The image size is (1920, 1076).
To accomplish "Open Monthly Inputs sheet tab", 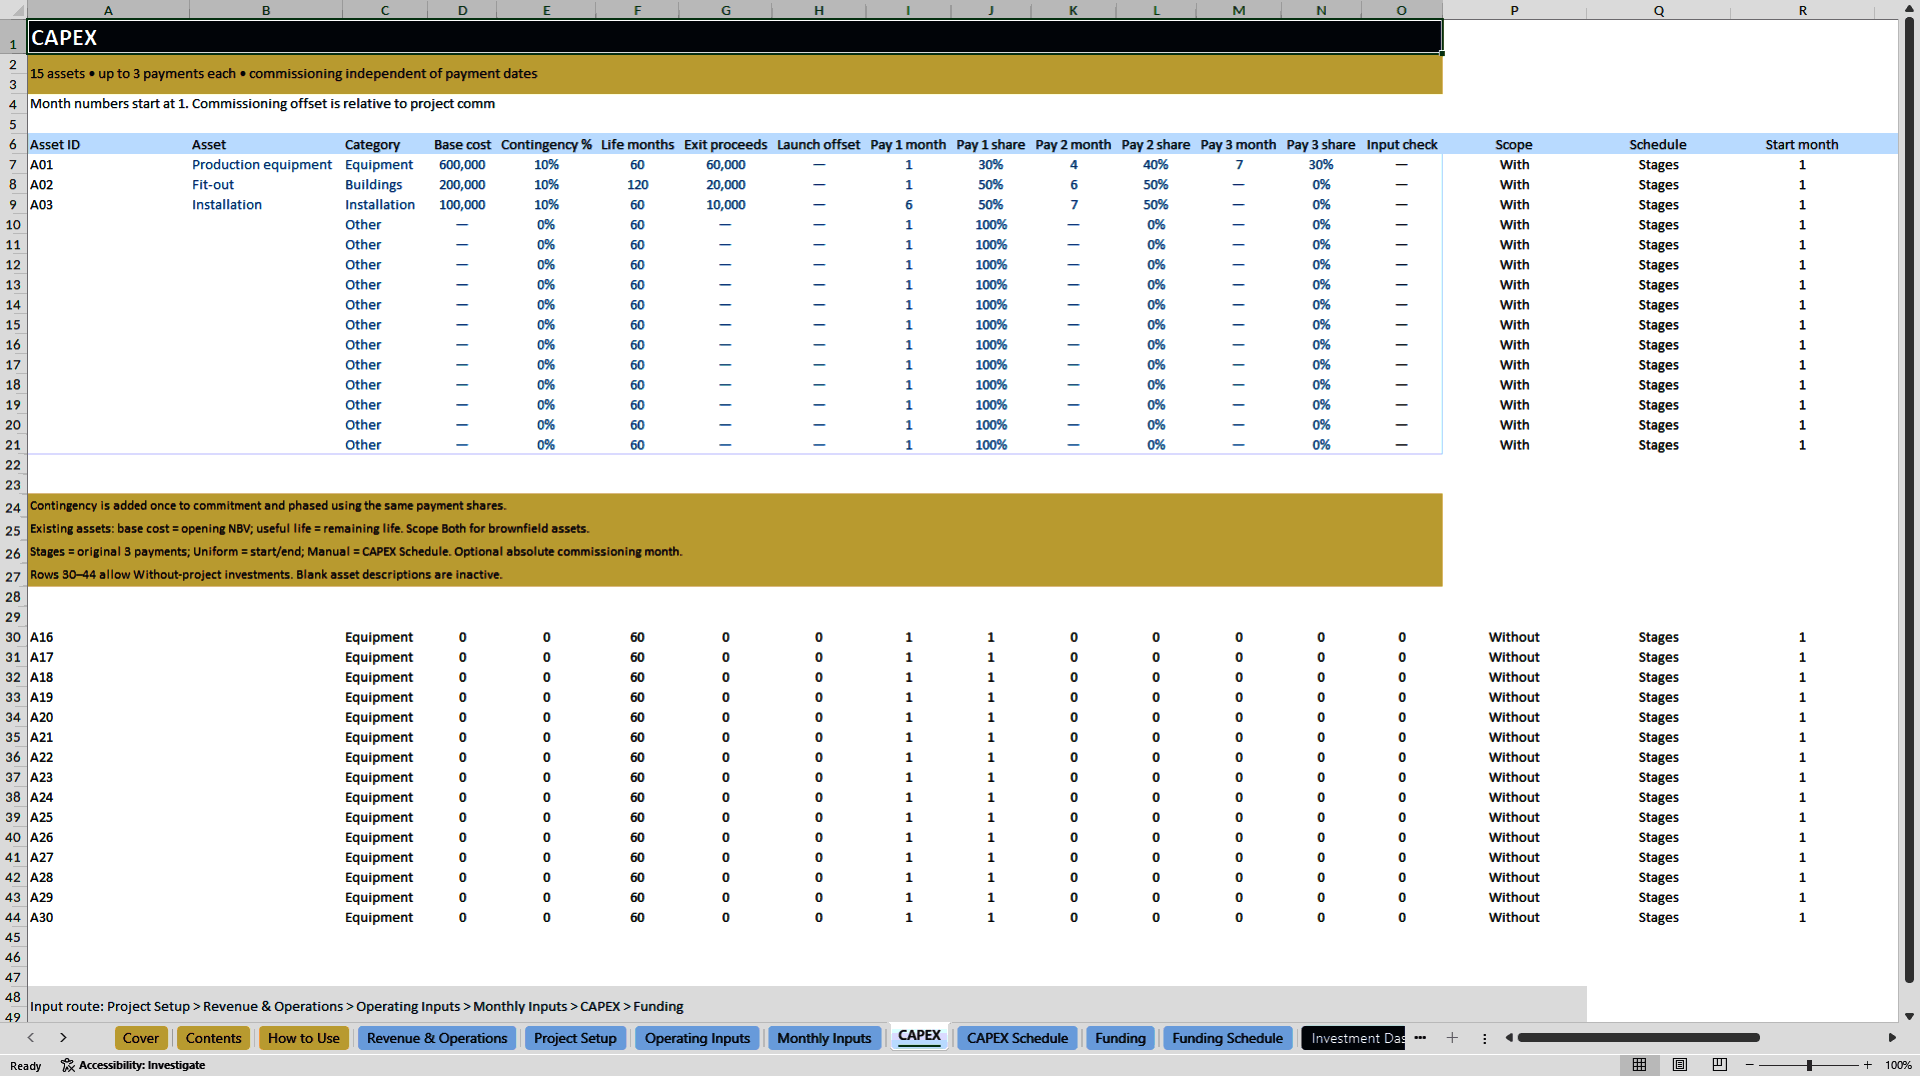I will [824, 1038].
